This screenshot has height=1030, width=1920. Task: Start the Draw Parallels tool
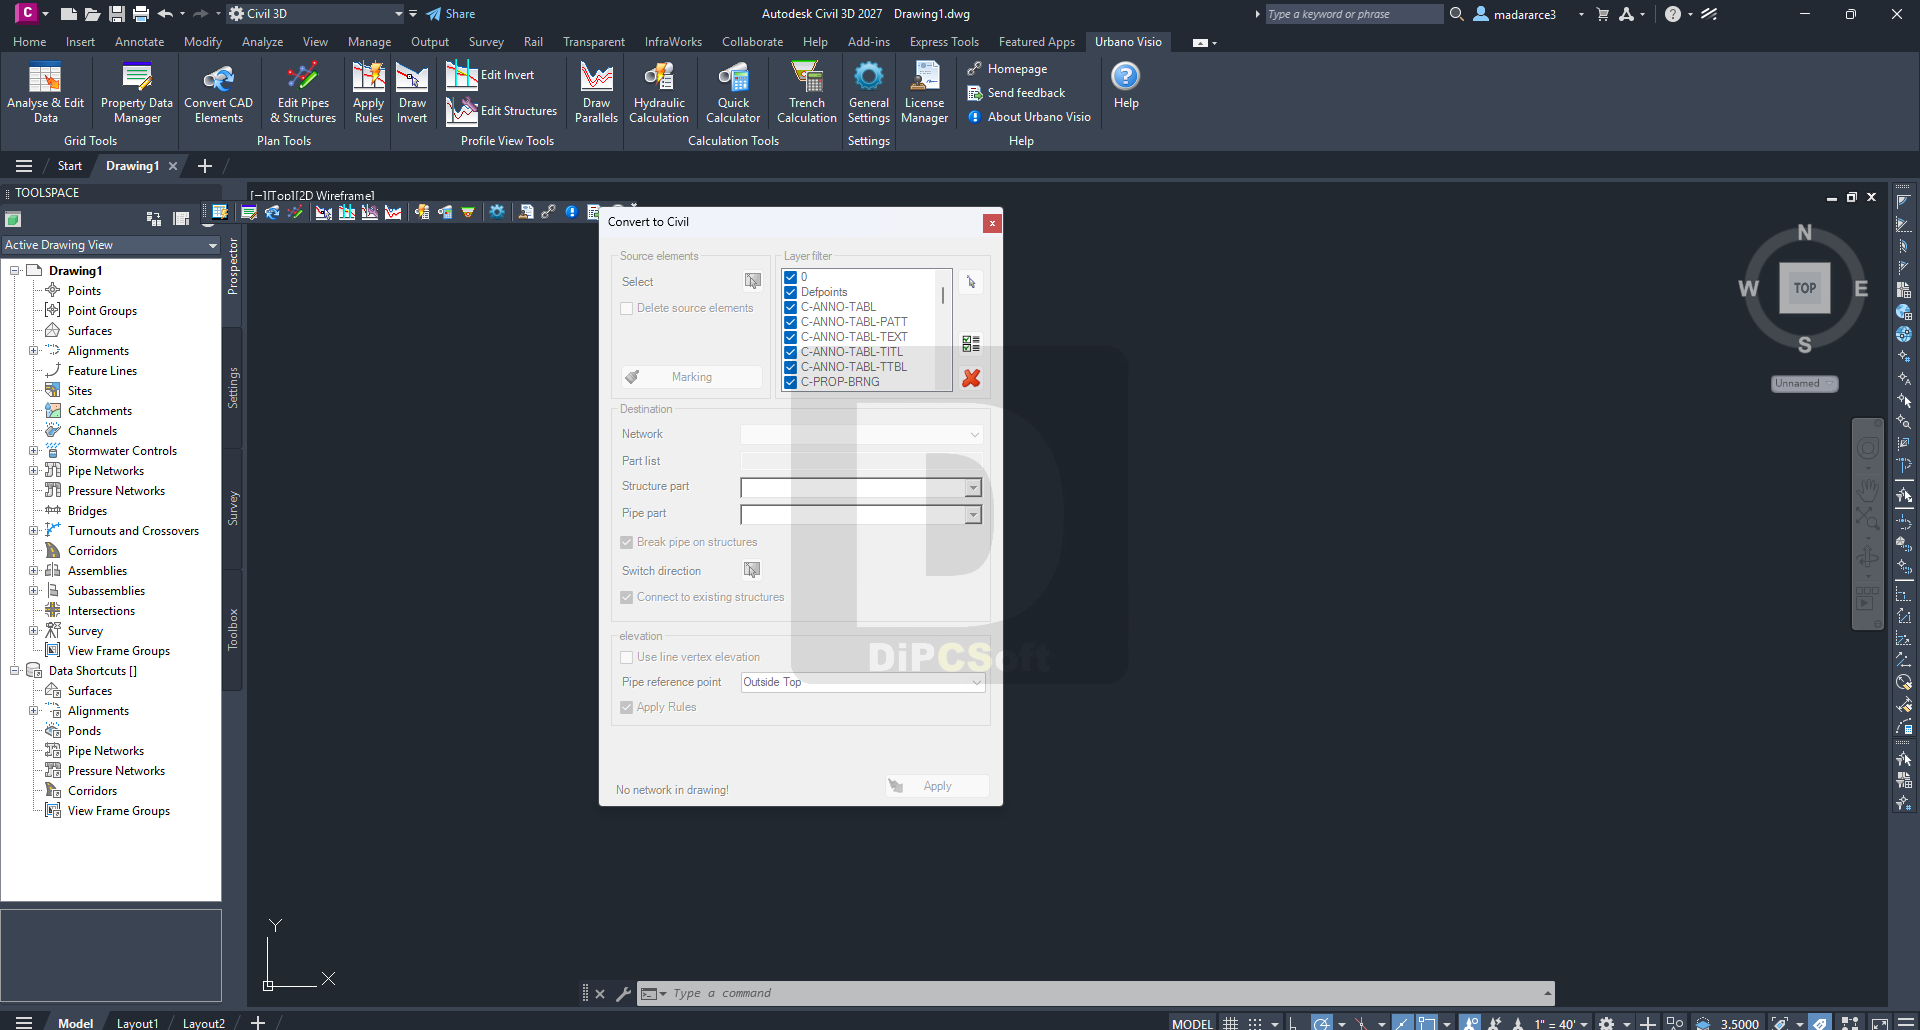click(x=597, y=92)
